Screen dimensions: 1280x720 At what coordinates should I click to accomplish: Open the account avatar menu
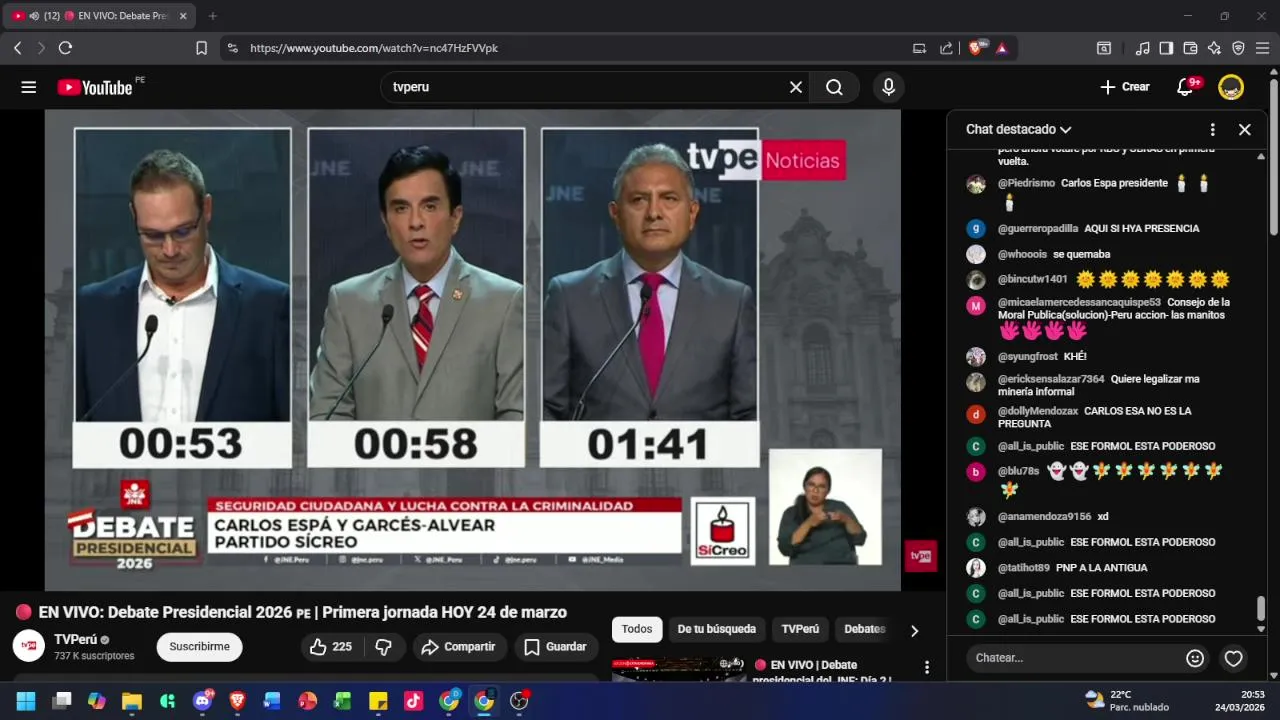click(1231, 87)
